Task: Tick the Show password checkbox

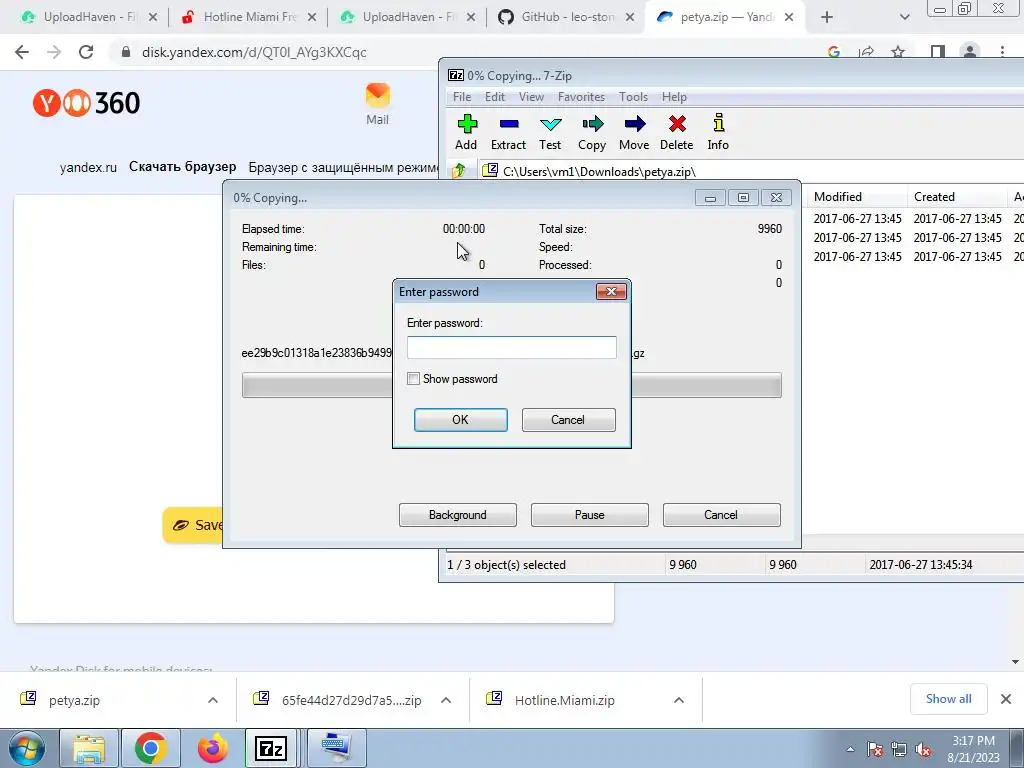Action: coord(413,379)
